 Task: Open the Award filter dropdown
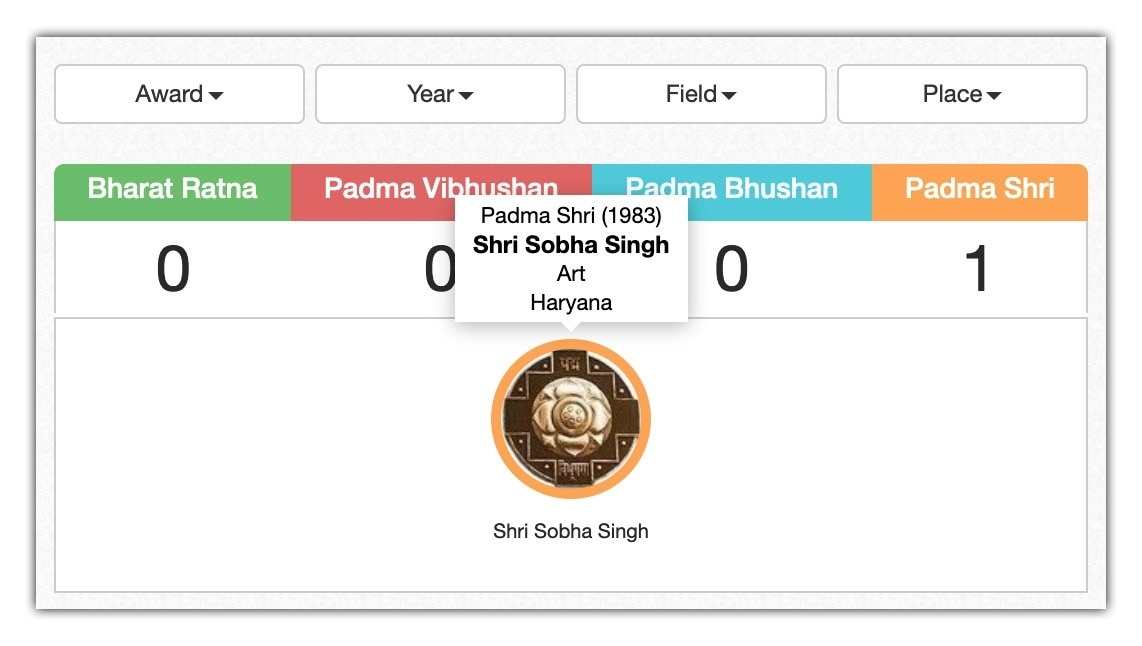pos(179,94)
